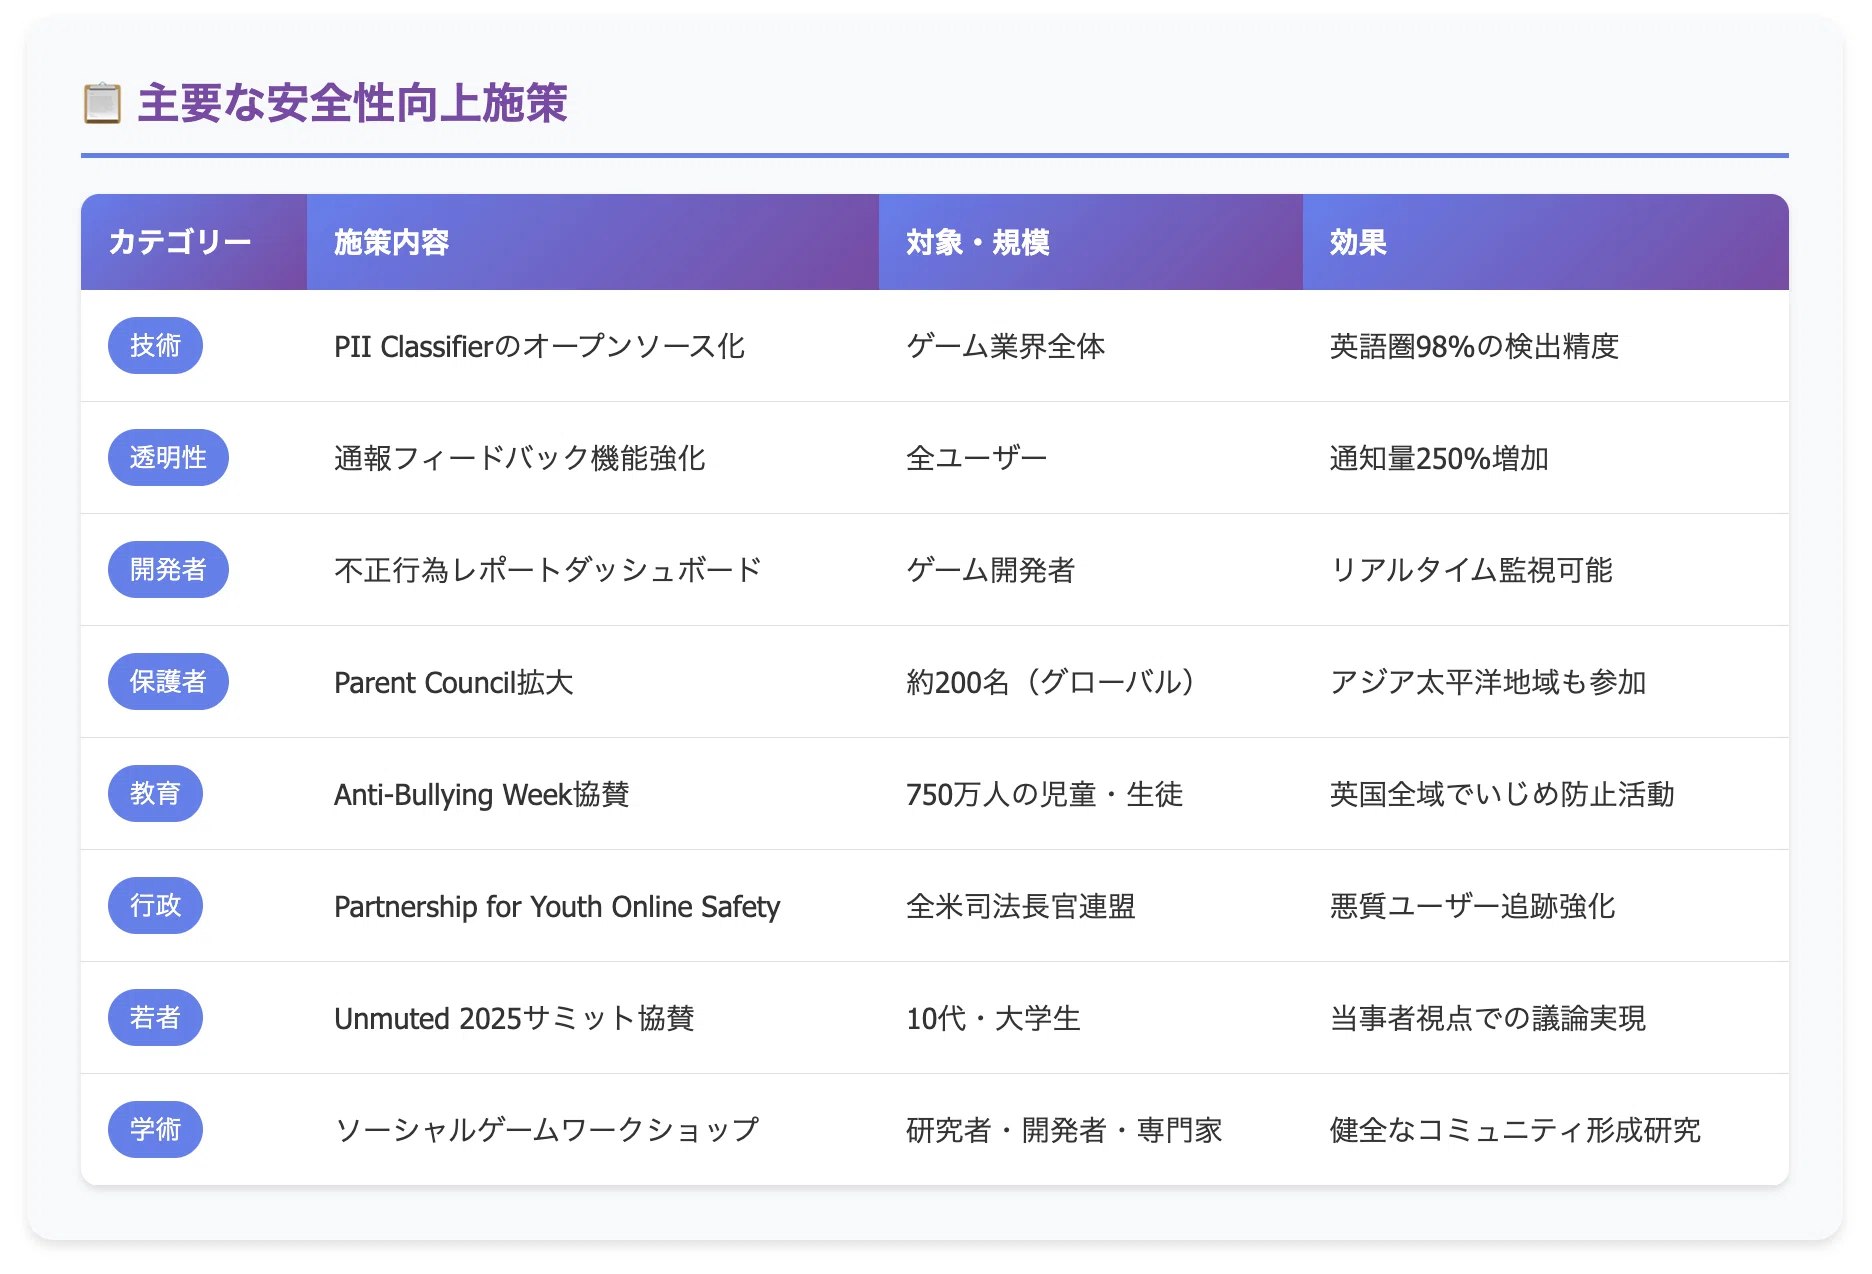The height and width of the screenshot is (1274, 1872).
Task: Click the 行政 category badge
Action: coord(155,906)
